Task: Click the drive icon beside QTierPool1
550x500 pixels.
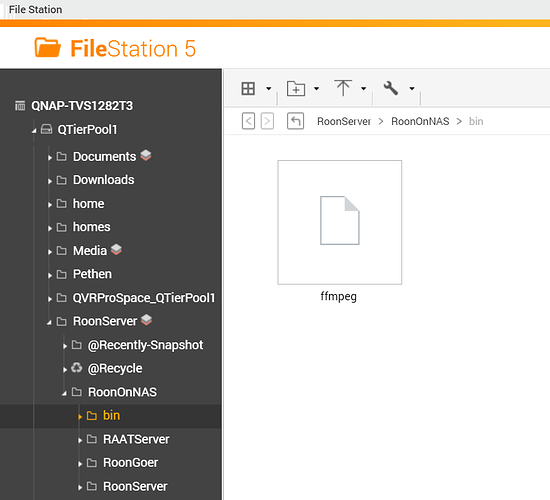Action: (x=46, y=129)
